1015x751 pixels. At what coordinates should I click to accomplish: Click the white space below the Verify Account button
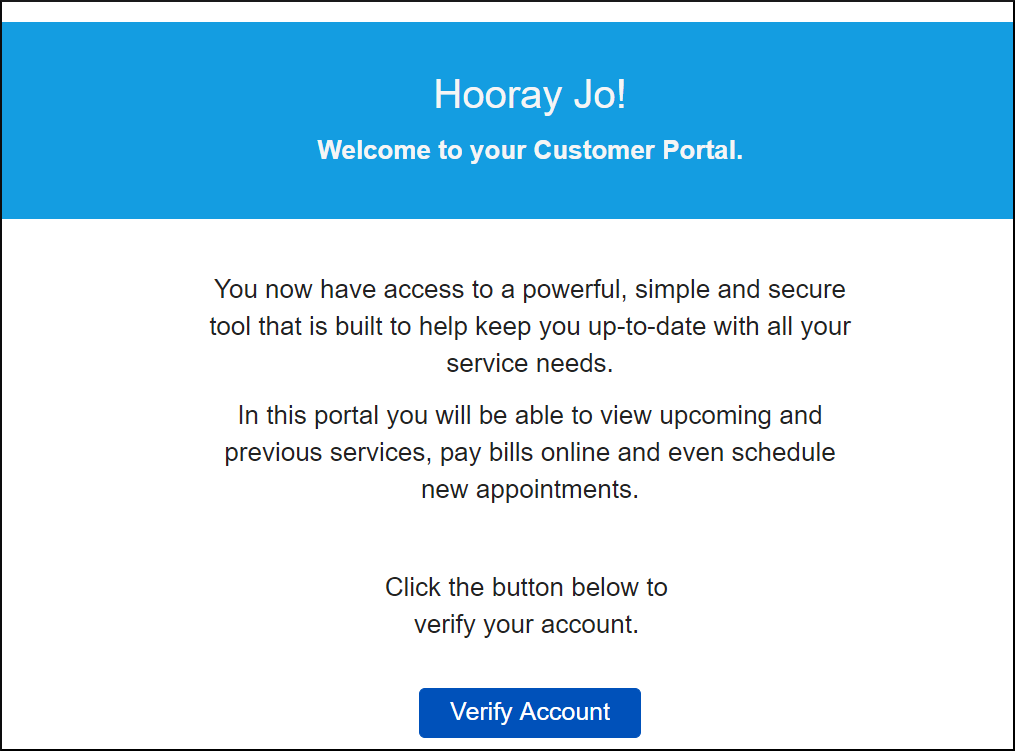[x=529, y=745]
